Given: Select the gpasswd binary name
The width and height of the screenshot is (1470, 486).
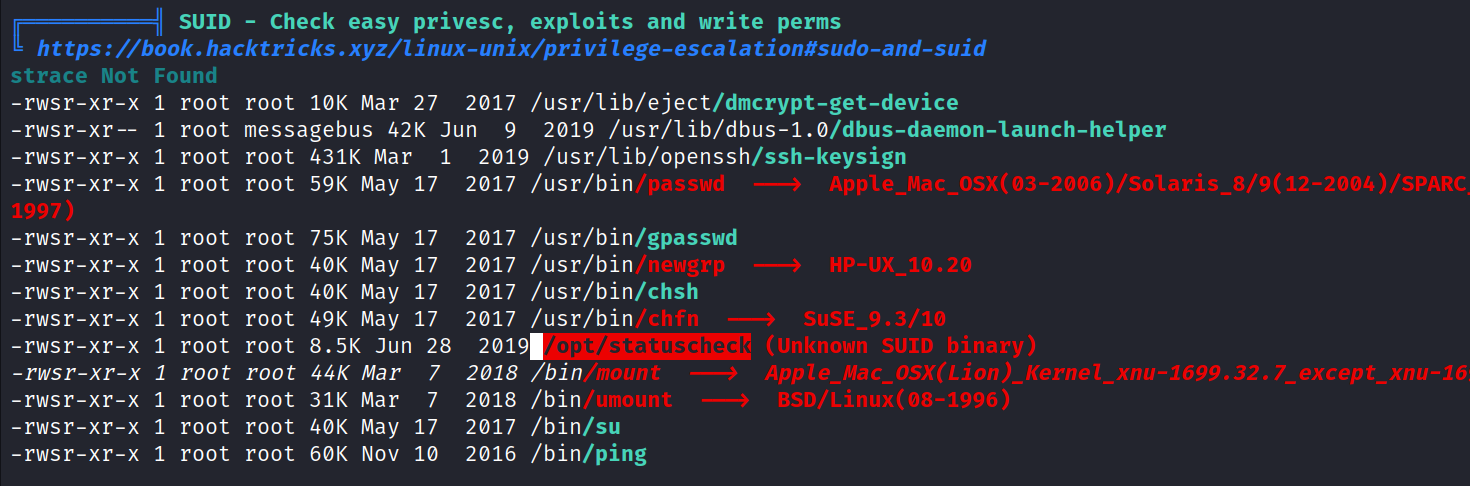Looking at the screenshot, I should 690,238.
